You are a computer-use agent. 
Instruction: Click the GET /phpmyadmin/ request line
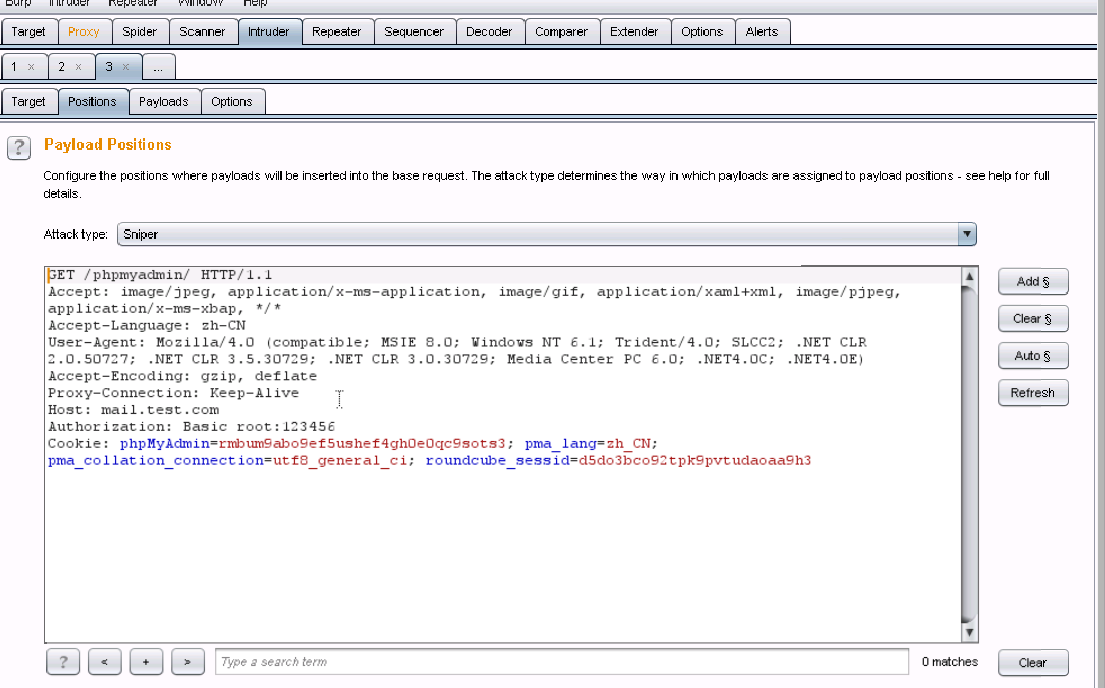[160, 275]
